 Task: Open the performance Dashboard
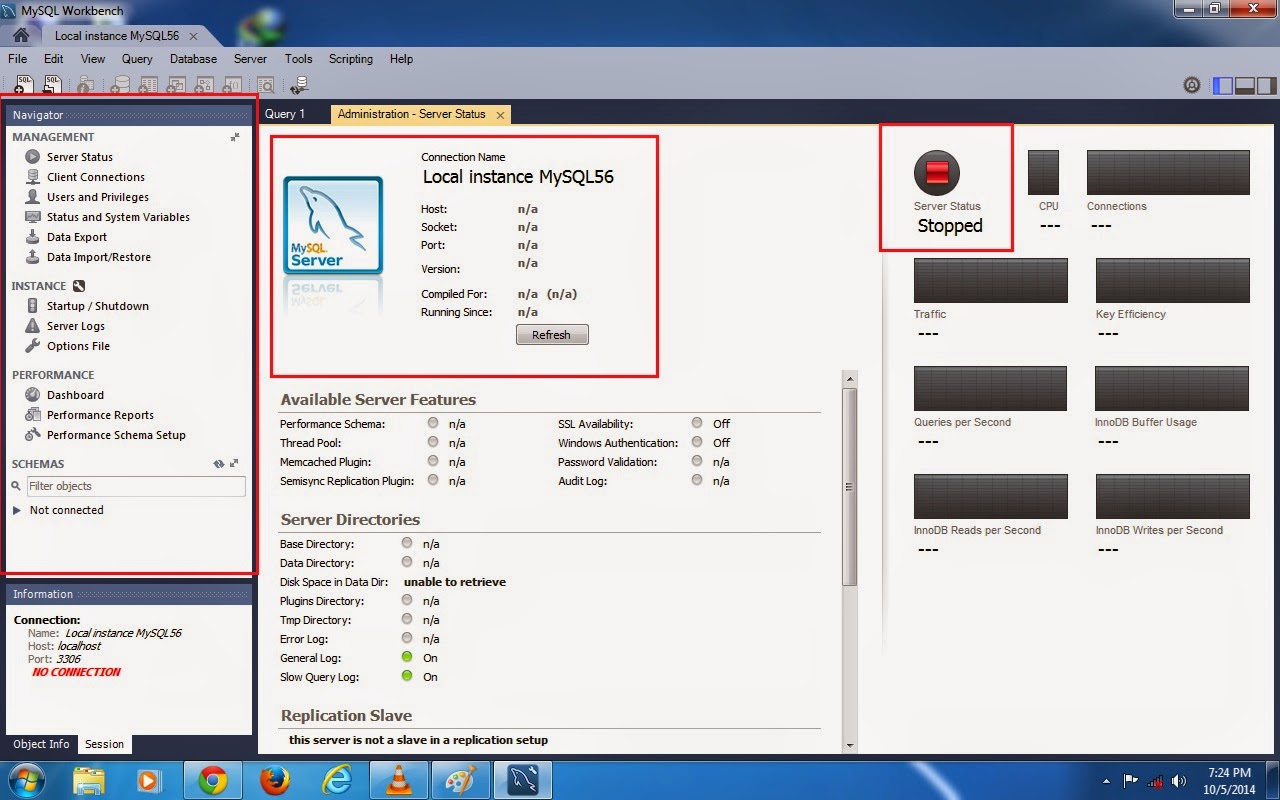pyautogui.click(x=75, y=395)
